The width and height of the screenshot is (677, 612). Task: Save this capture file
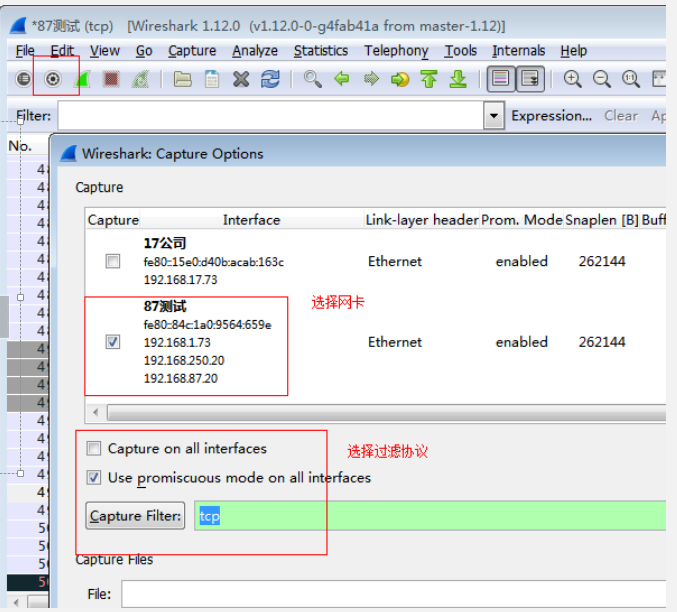click(212, 79)
